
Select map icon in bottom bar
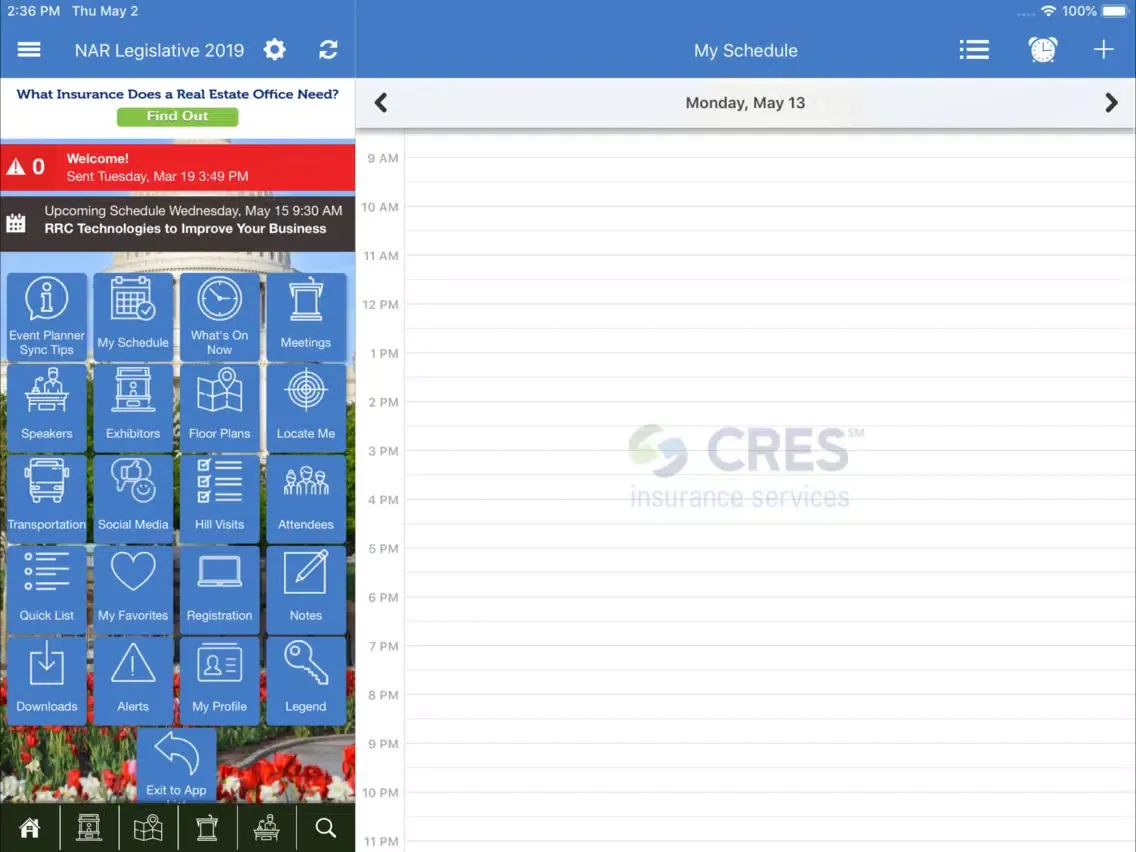149,827
